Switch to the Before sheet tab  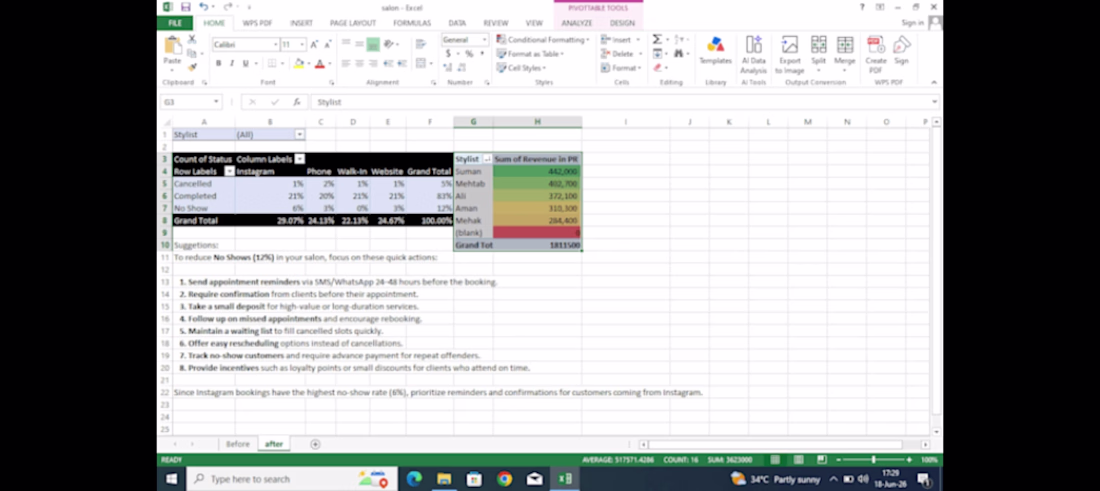click(x=237, y=444)
